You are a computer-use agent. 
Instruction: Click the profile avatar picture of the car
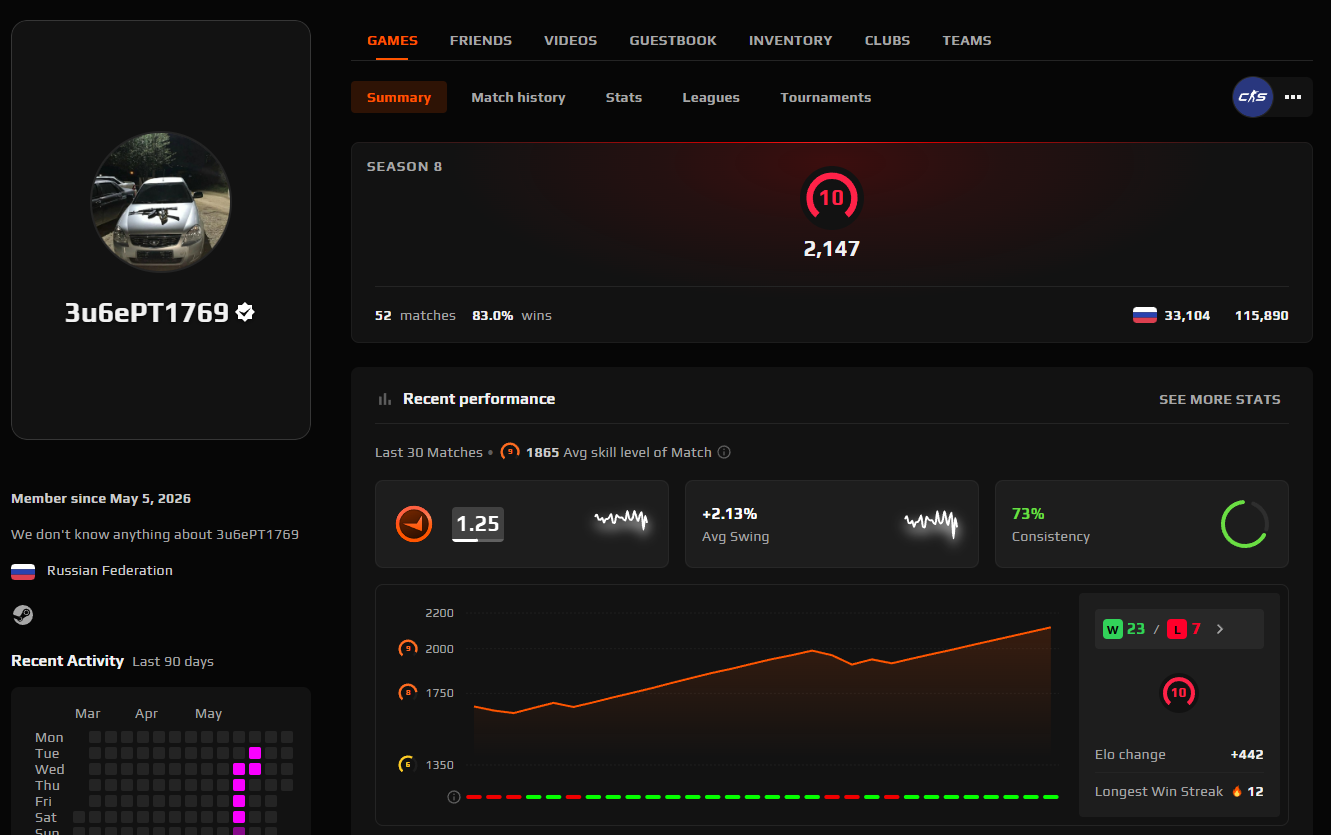point(161,202)
